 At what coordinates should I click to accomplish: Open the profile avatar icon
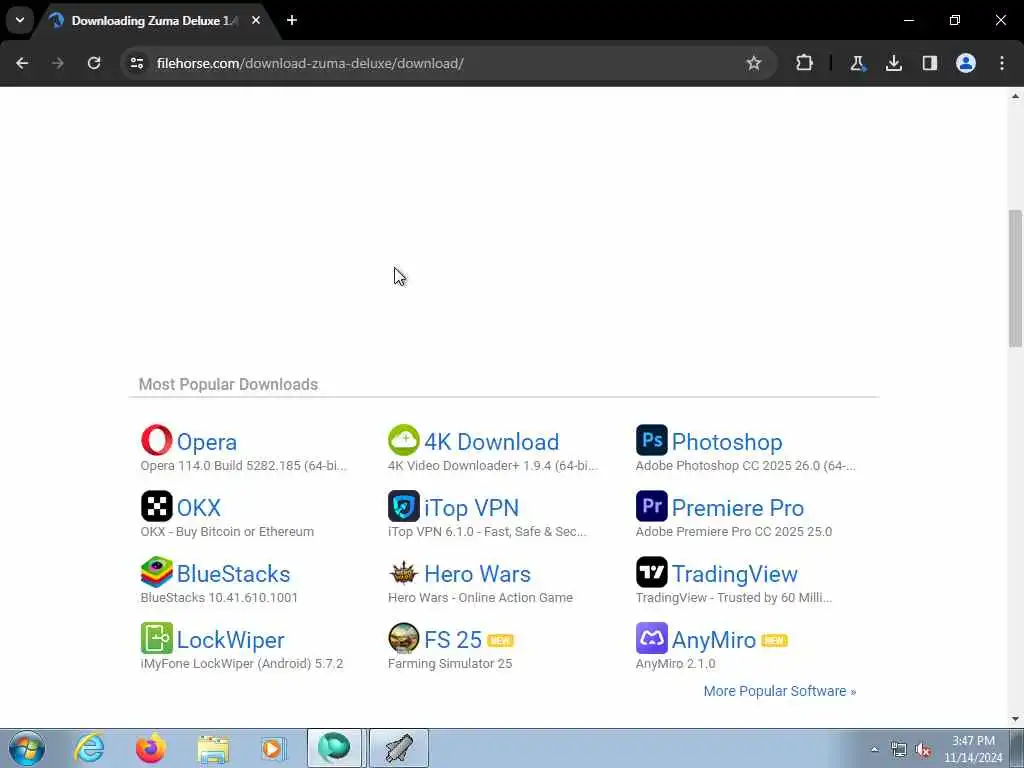(x=966, y=63)
